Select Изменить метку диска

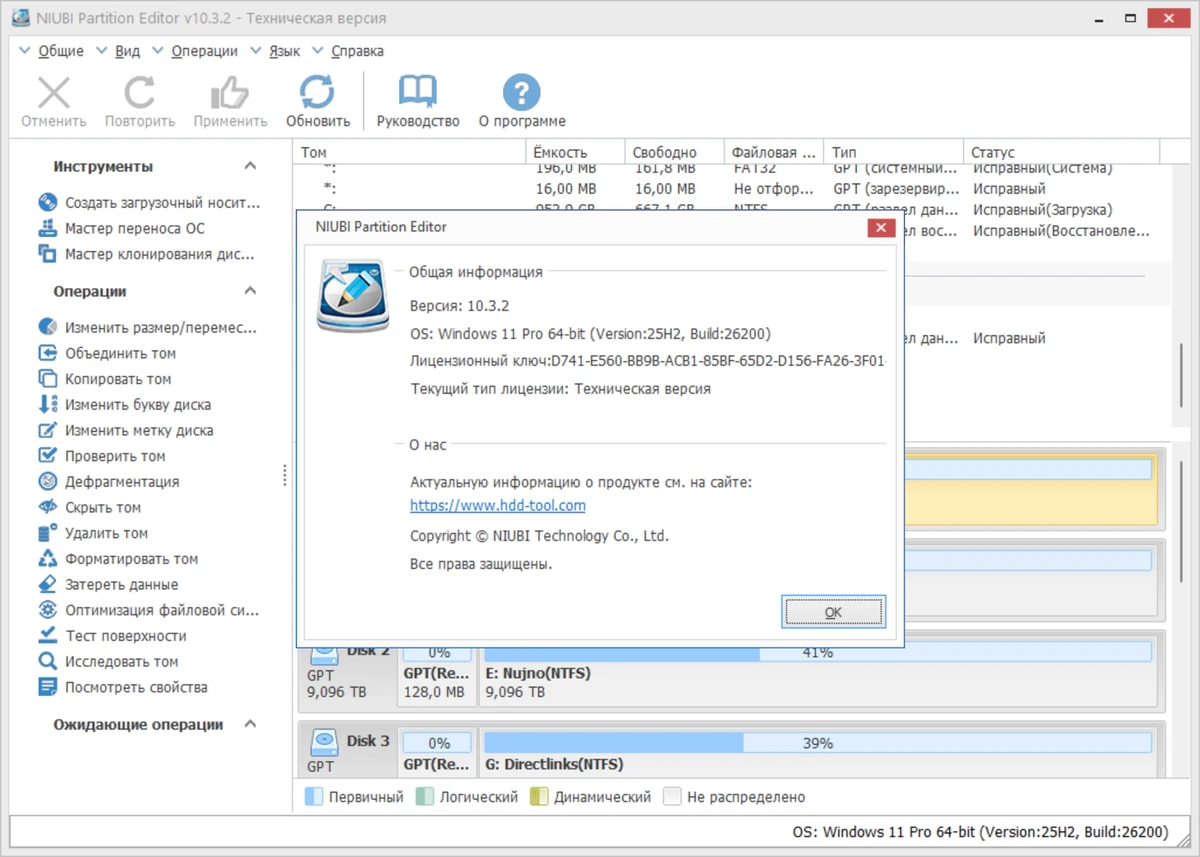(x=126, y=430)
